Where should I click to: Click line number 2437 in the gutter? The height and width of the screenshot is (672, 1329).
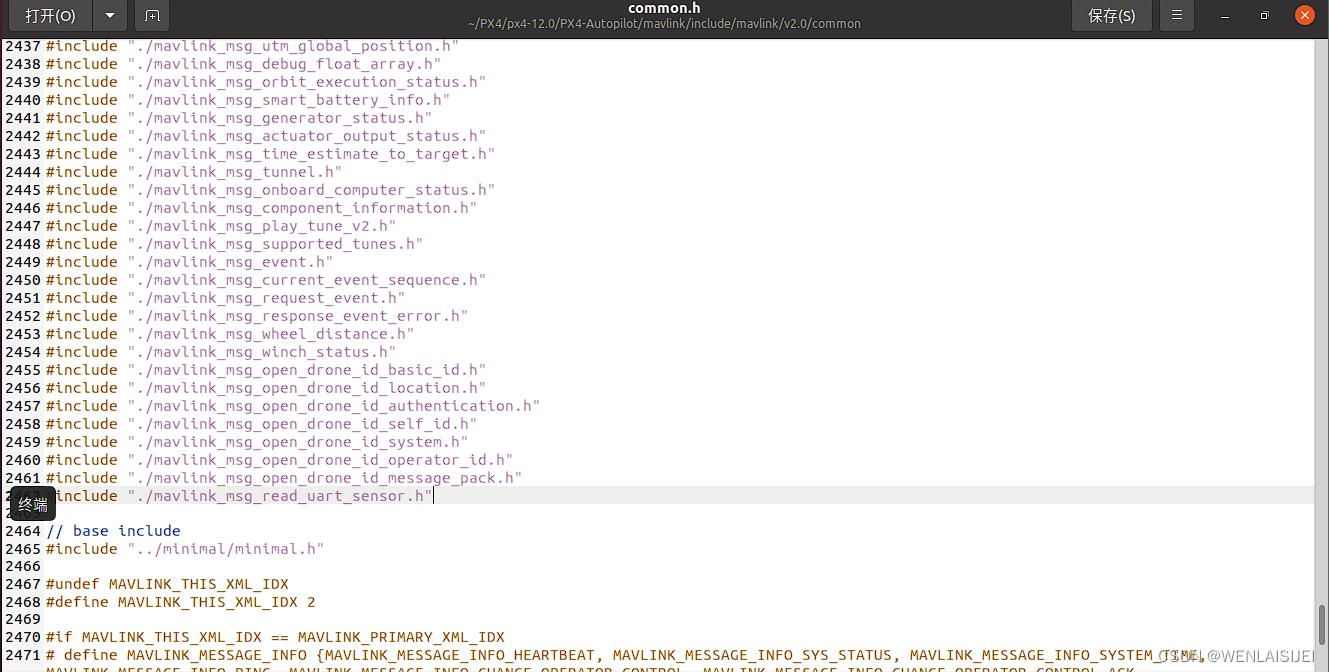(x=23, y=46)
